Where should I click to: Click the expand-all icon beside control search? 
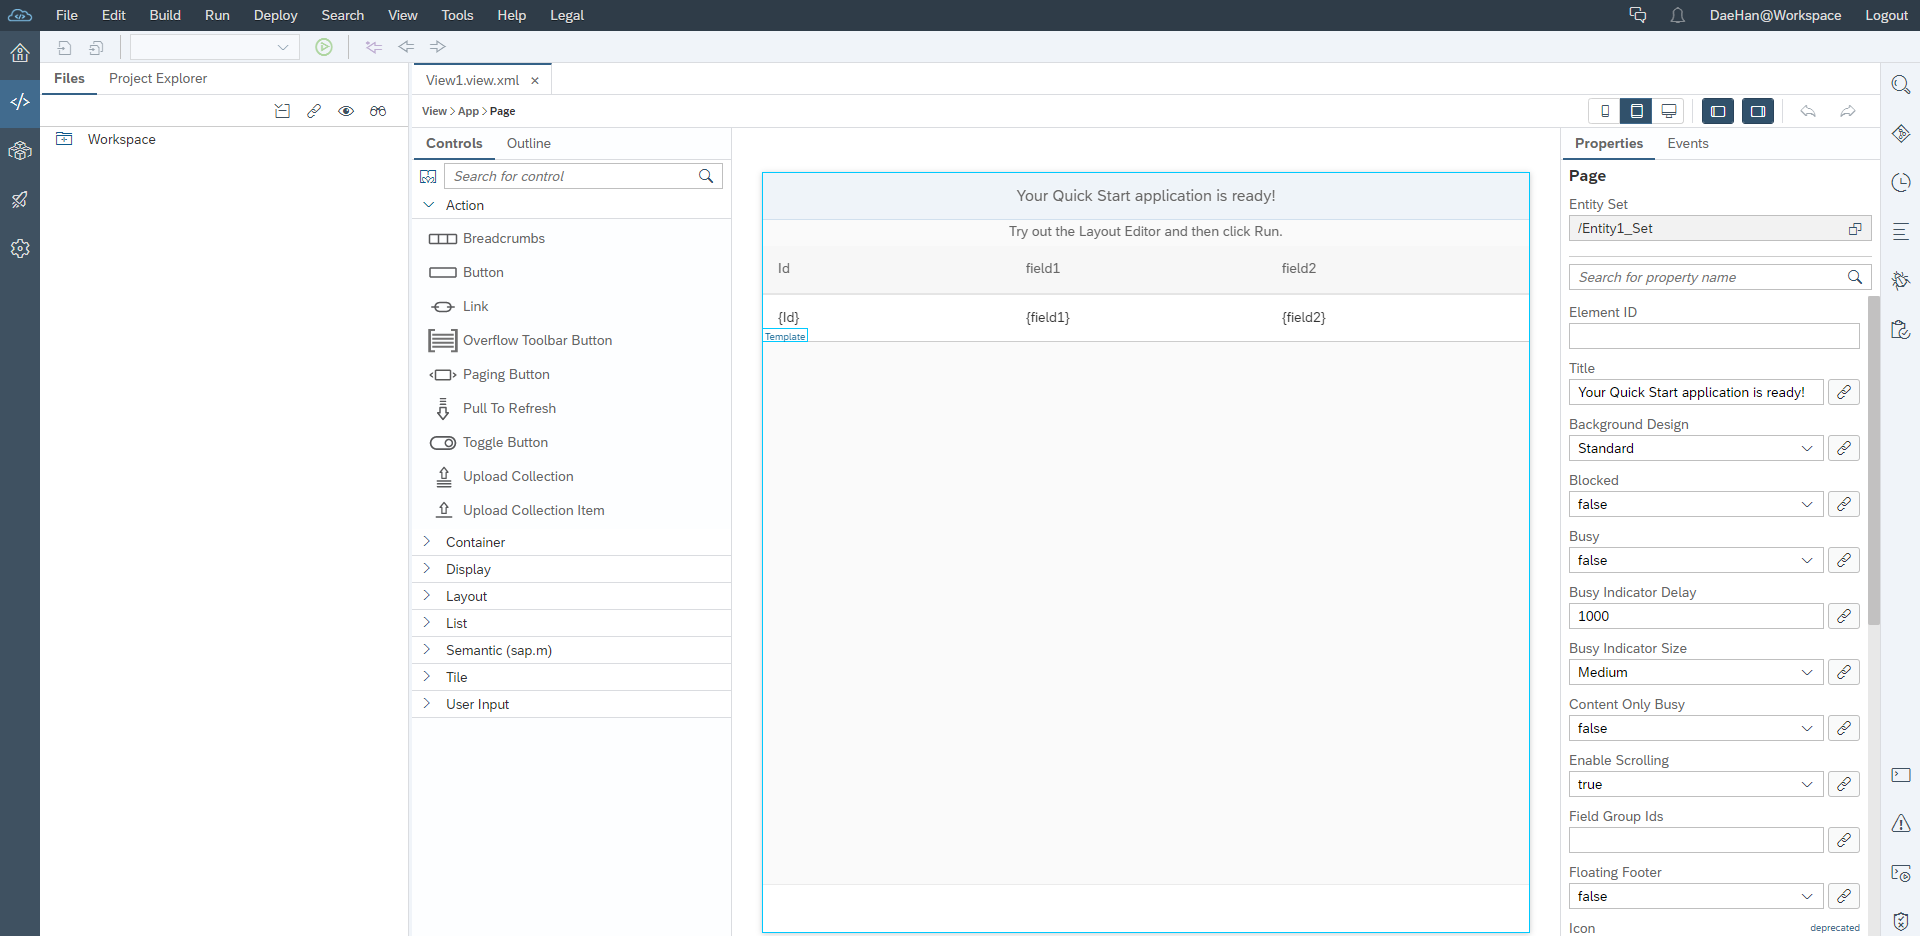point(428,176)
